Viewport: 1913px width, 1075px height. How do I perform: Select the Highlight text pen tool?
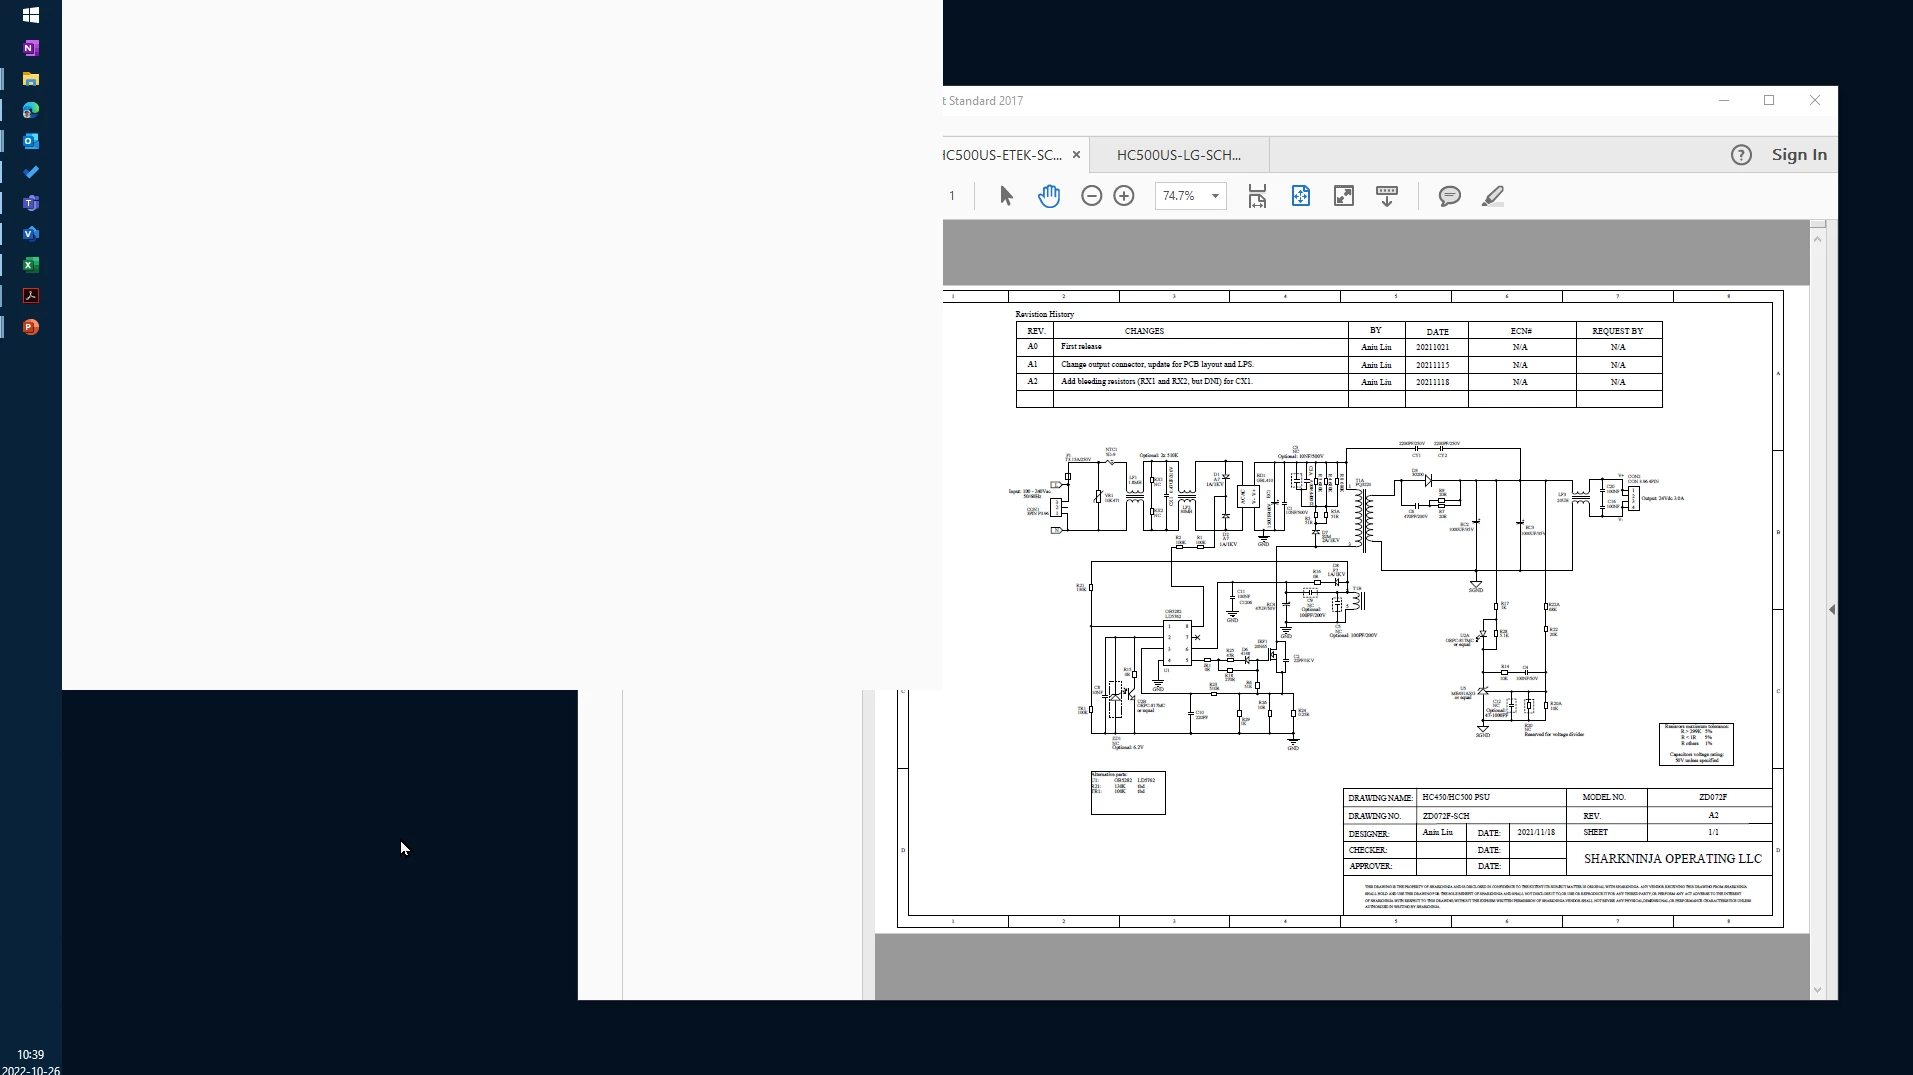point(1493,196)
